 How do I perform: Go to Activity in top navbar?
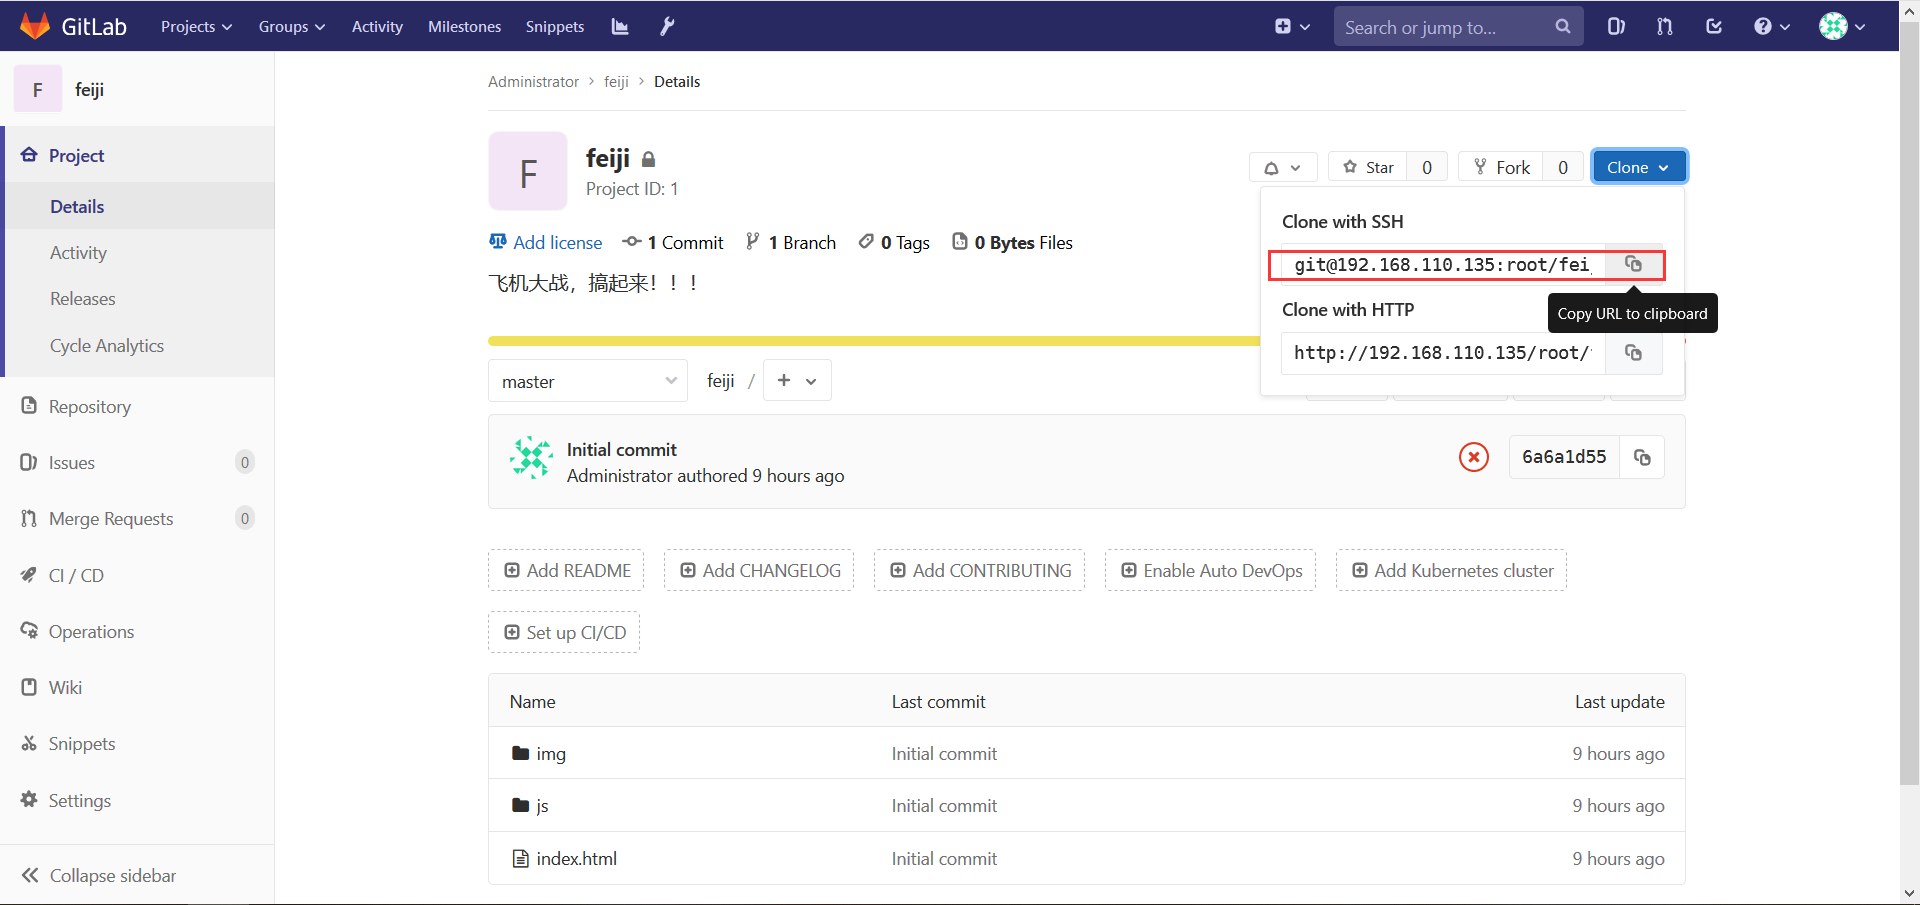pyautogui.click(x=377, y=27)
